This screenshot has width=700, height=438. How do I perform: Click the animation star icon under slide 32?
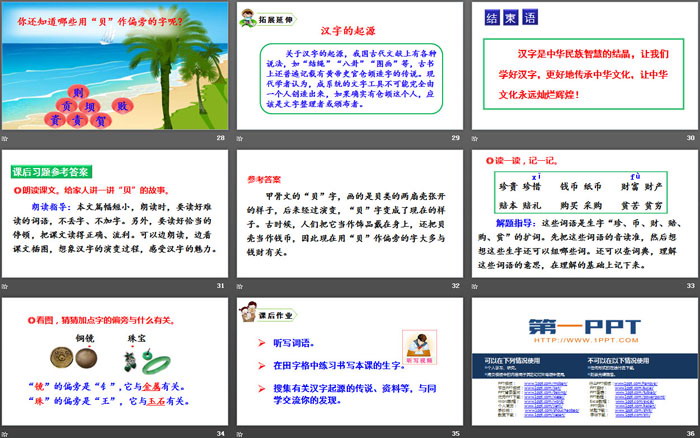(x=240, y=286)
